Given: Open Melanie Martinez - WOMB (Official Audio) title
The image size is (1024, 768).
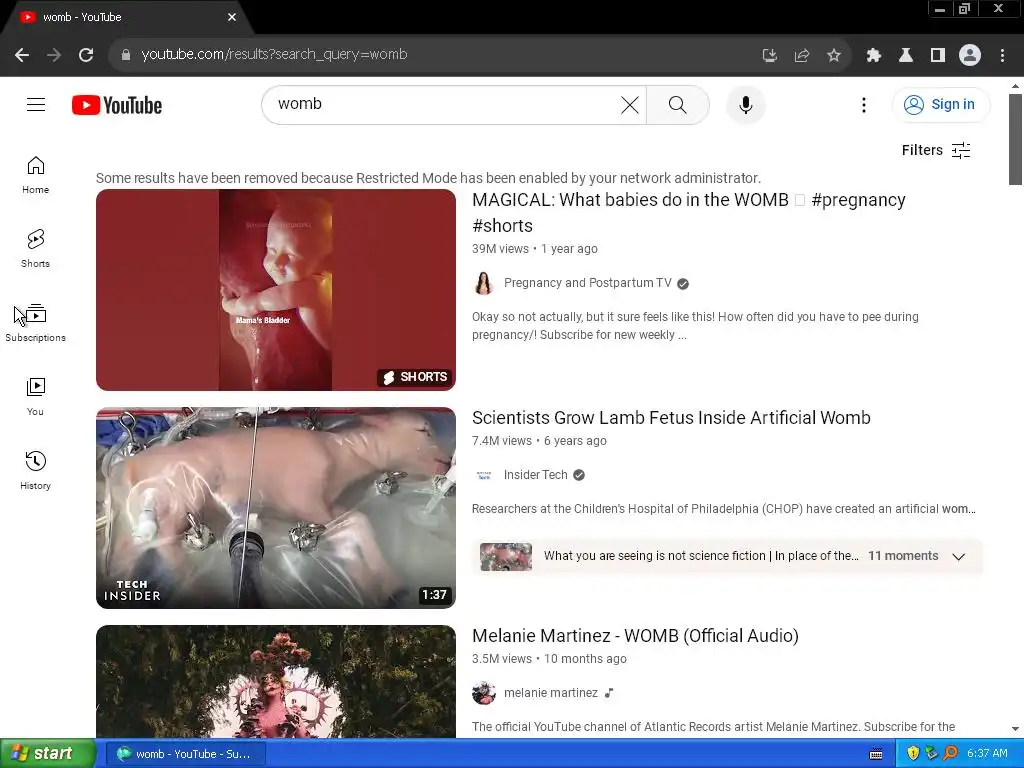Looking at the screenshot, I should tap(635, 636).
